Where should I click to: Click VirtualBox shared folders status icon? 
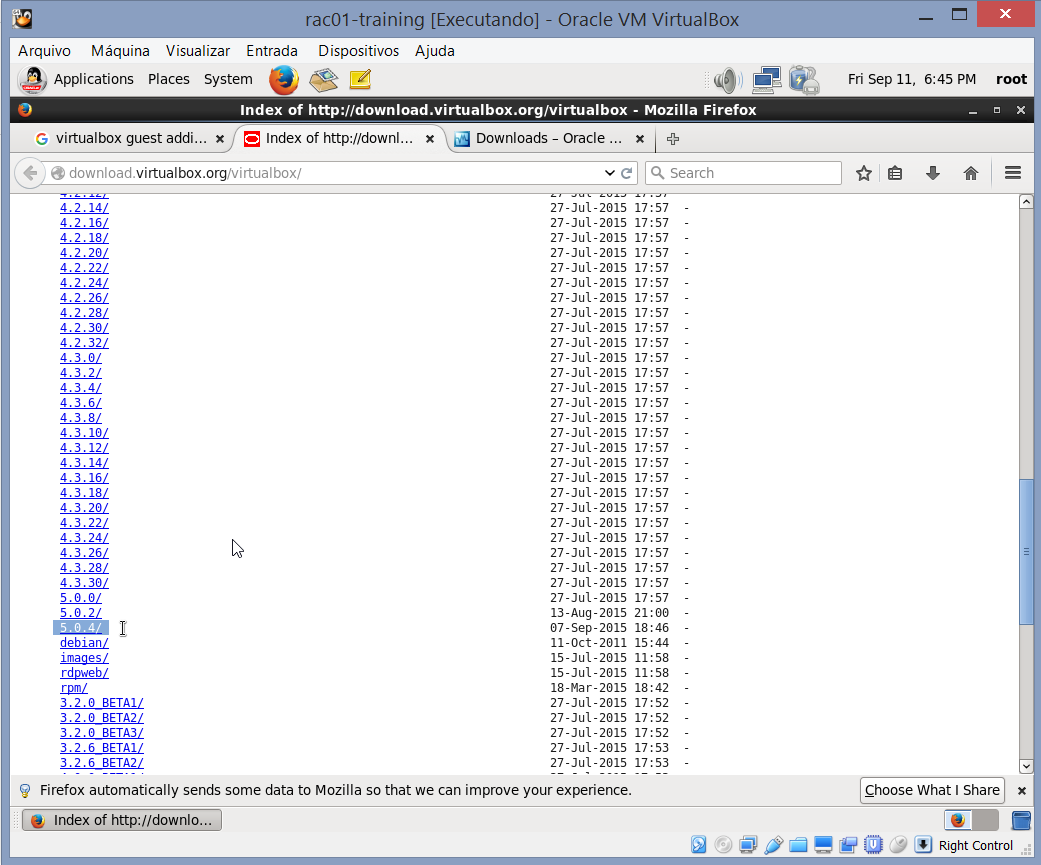pos(798,844)
